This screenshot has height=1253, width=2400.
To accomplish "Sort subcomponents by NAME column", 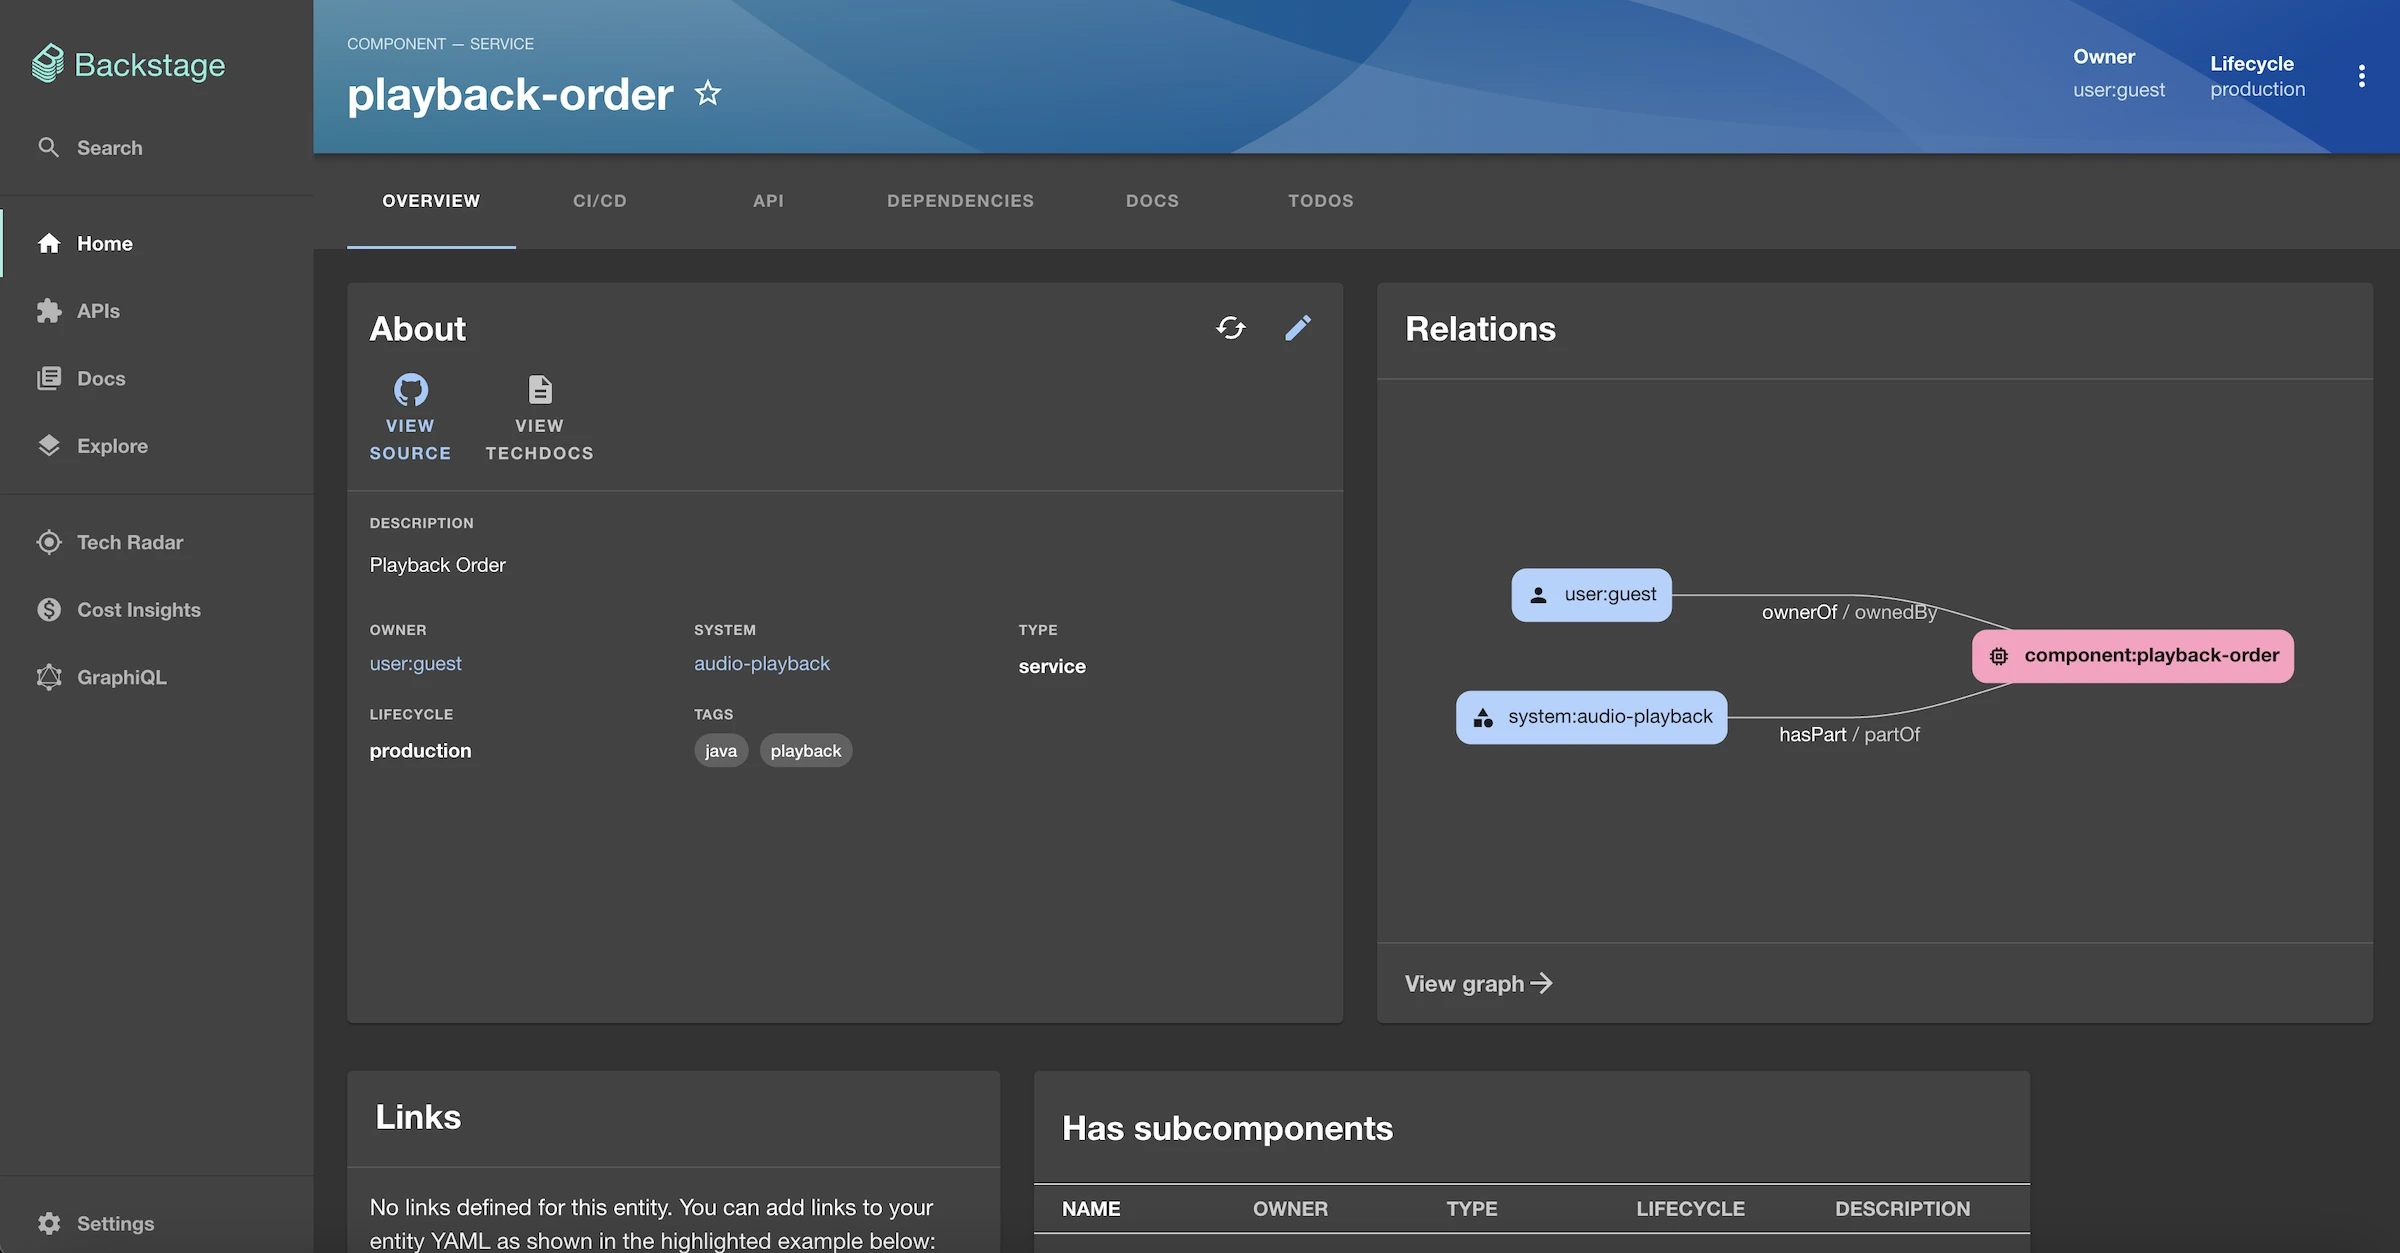I will 1091,1209.
